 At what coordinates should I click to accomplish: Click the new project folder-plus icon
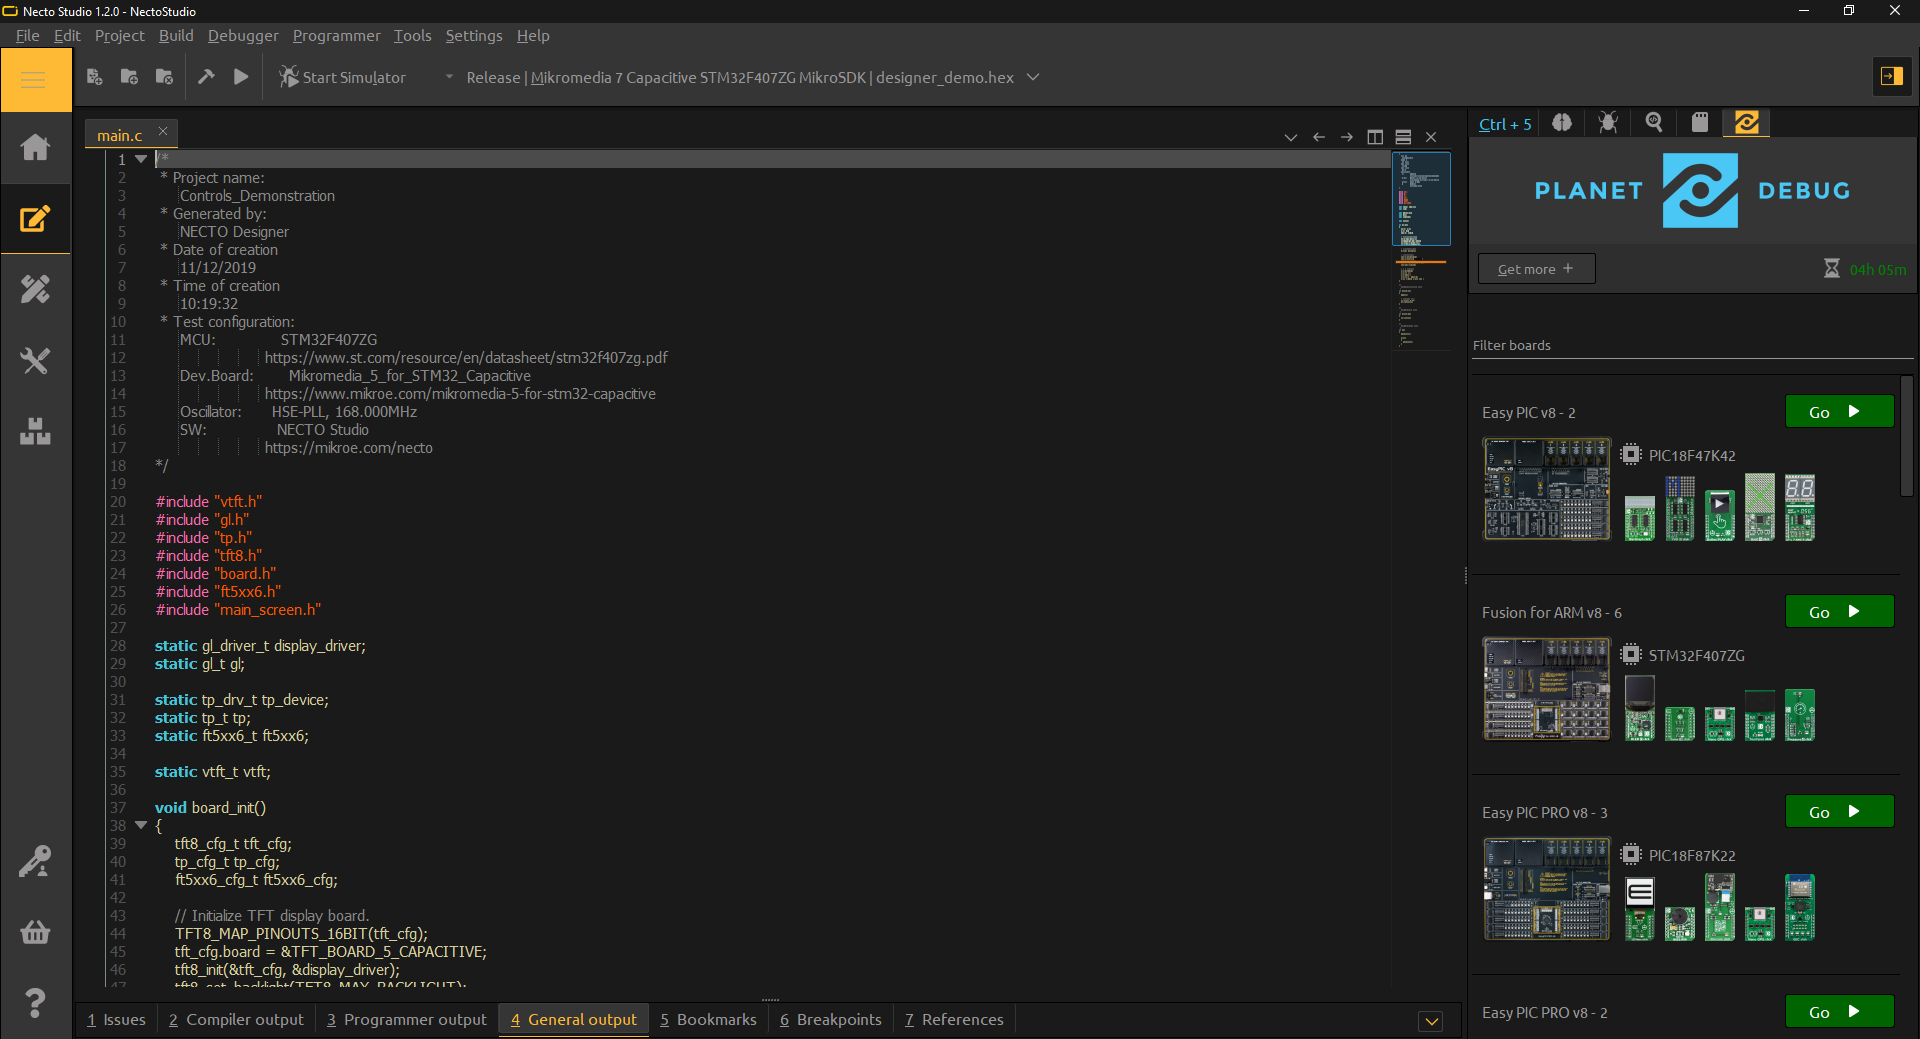tap(129, 77)
